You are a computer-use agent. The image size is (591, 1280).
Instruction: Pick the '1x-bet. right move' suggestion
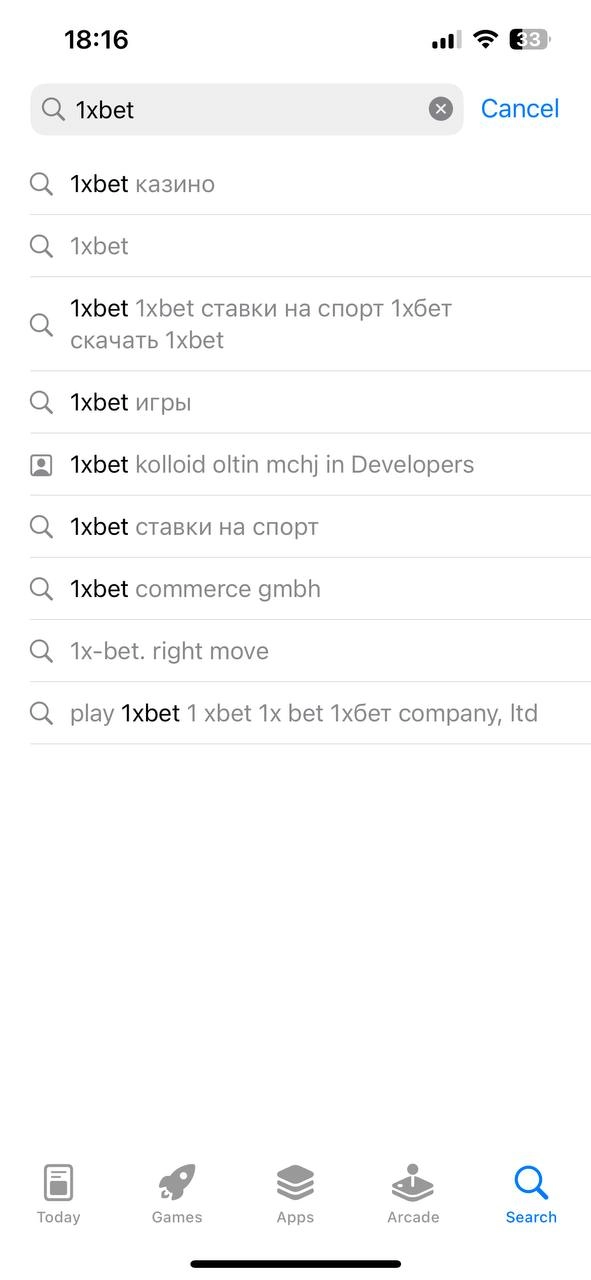pos(310,651)
